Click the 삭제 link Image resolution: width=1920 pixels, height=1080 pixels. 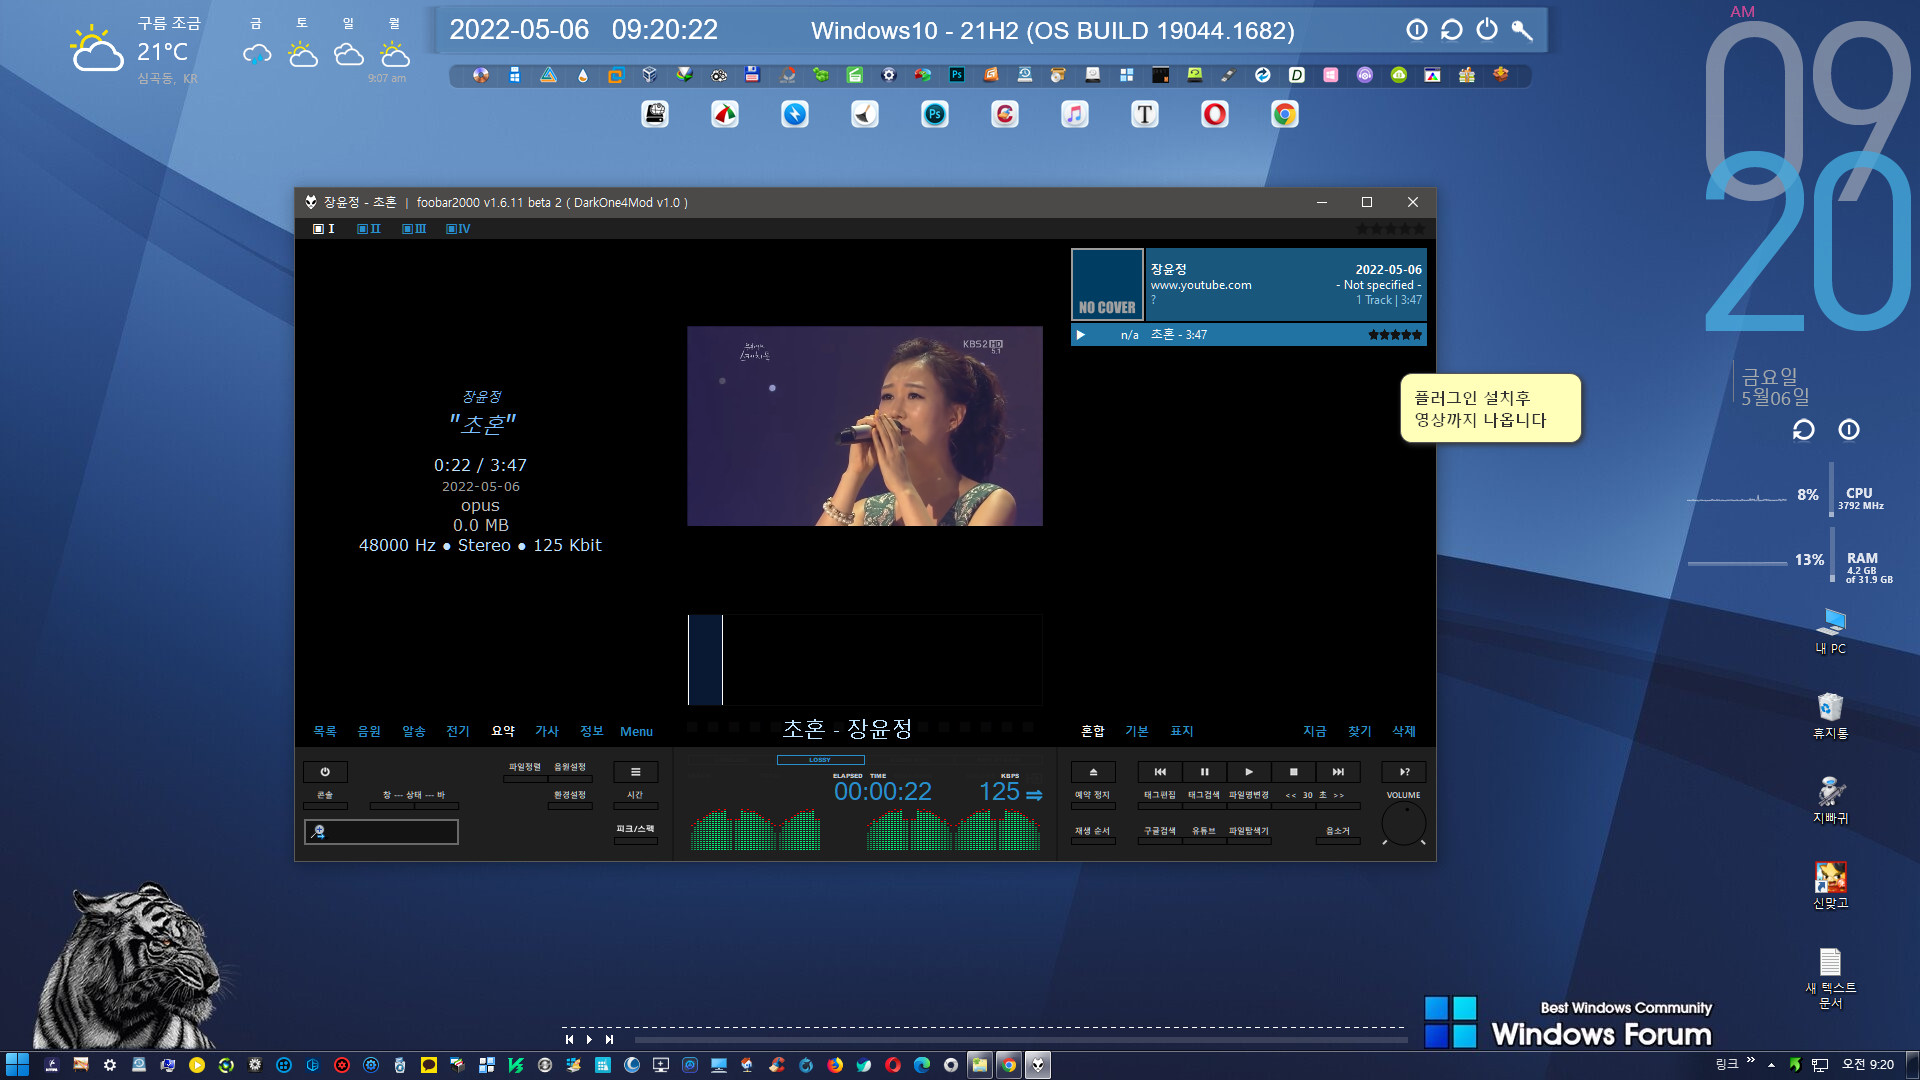tap(1404, 731)
